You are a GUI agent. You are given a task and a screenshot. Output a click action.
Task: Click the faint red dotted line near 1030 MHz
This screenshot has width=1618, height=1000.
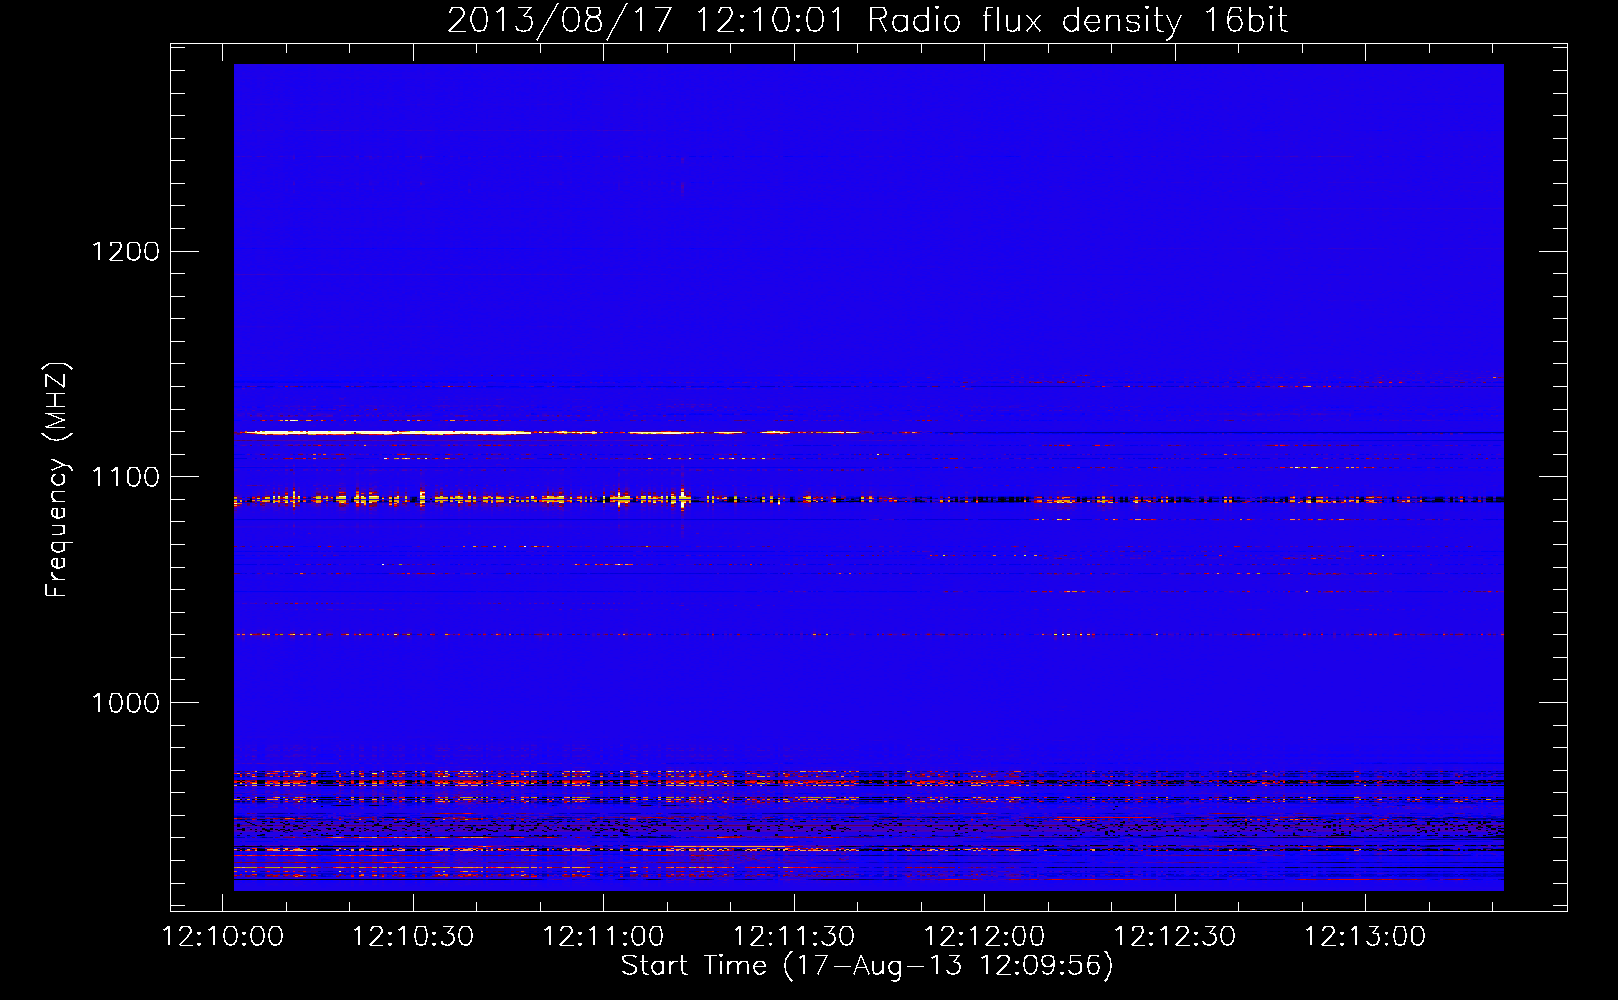(x=868, y=634)
